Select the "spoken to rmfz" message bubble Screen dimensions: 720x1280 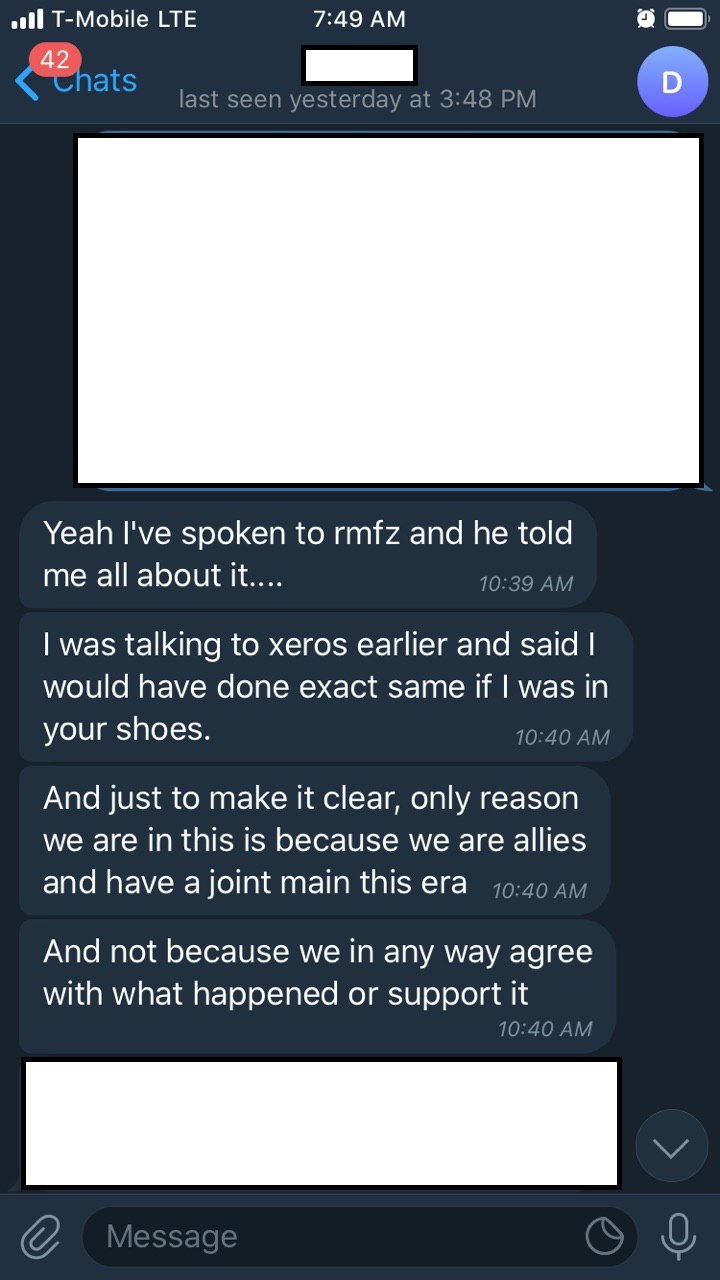coord(308,554)
